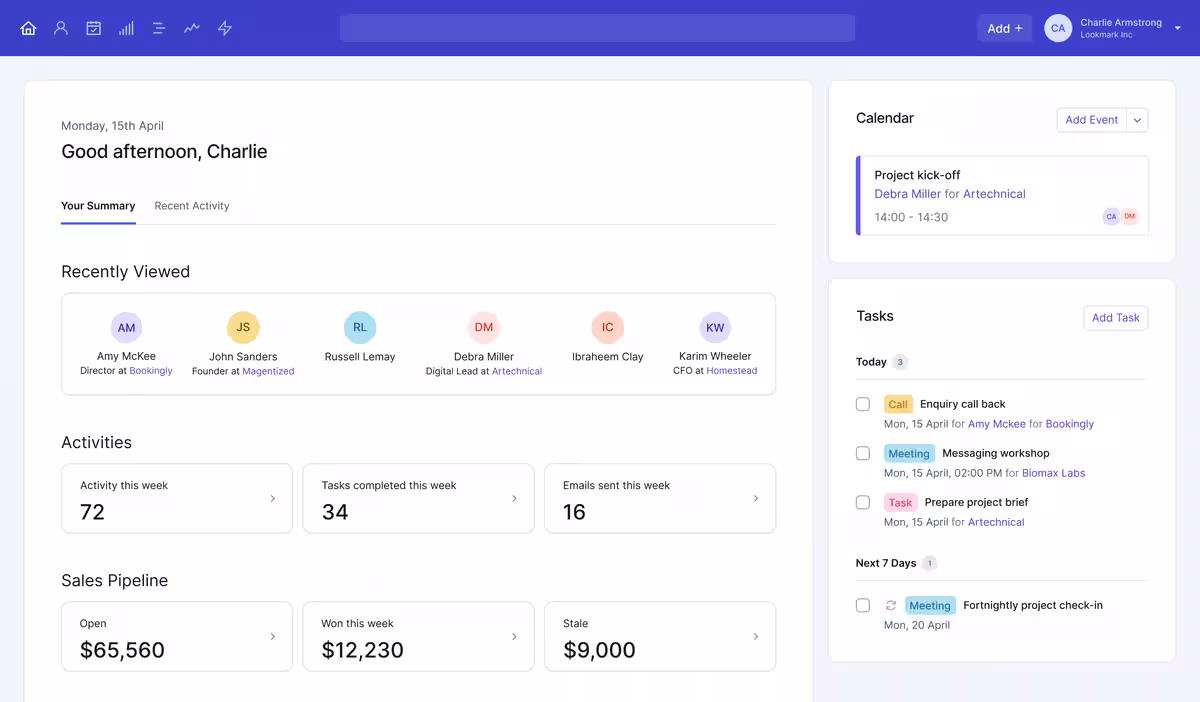Check off the Enquiry call back task
Image resolution: width=1200 pixels, height=702 pixels.
[863, 404]
